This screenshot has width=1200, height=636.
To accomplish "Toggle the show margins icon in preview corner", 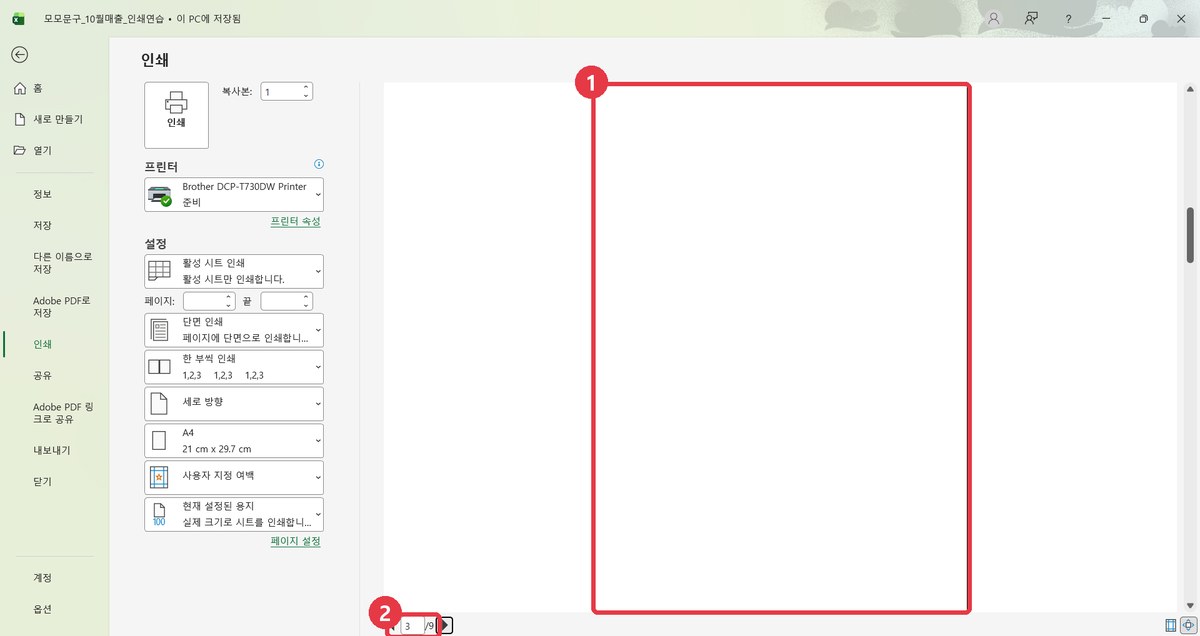I will tap(1171, 625).
